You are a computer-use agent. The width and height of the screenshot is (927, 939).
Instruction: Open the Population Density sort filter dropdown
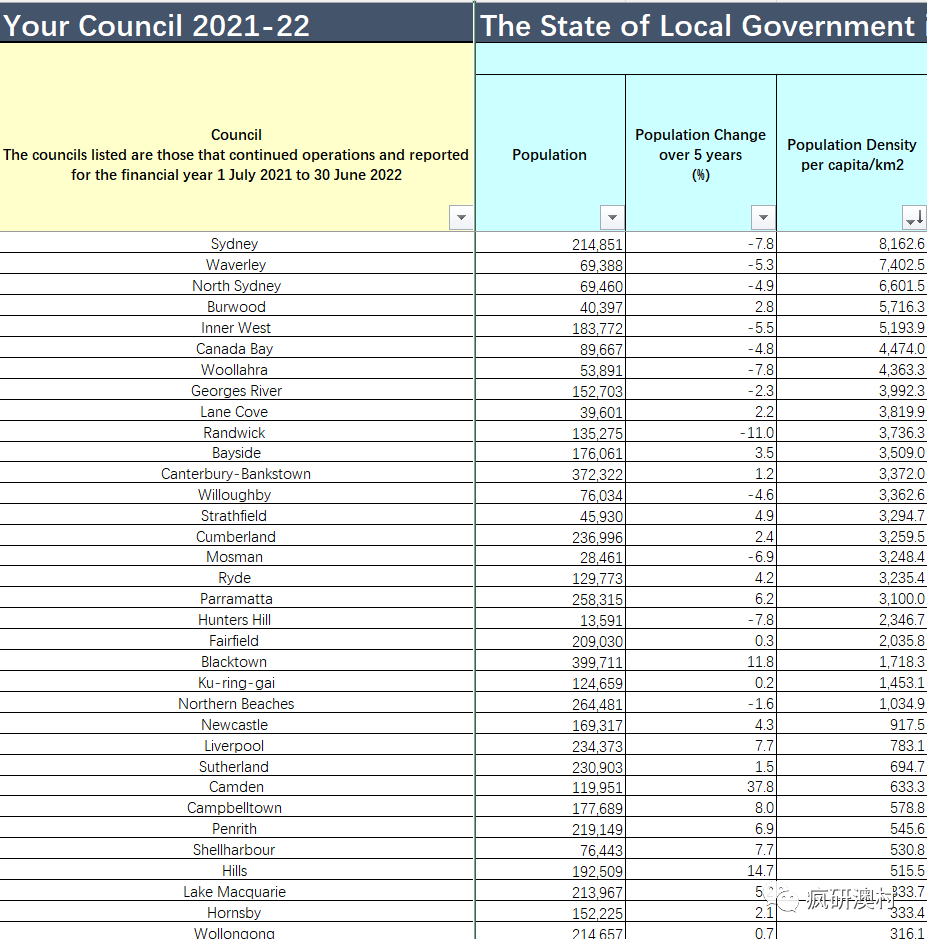pos(914,217)
